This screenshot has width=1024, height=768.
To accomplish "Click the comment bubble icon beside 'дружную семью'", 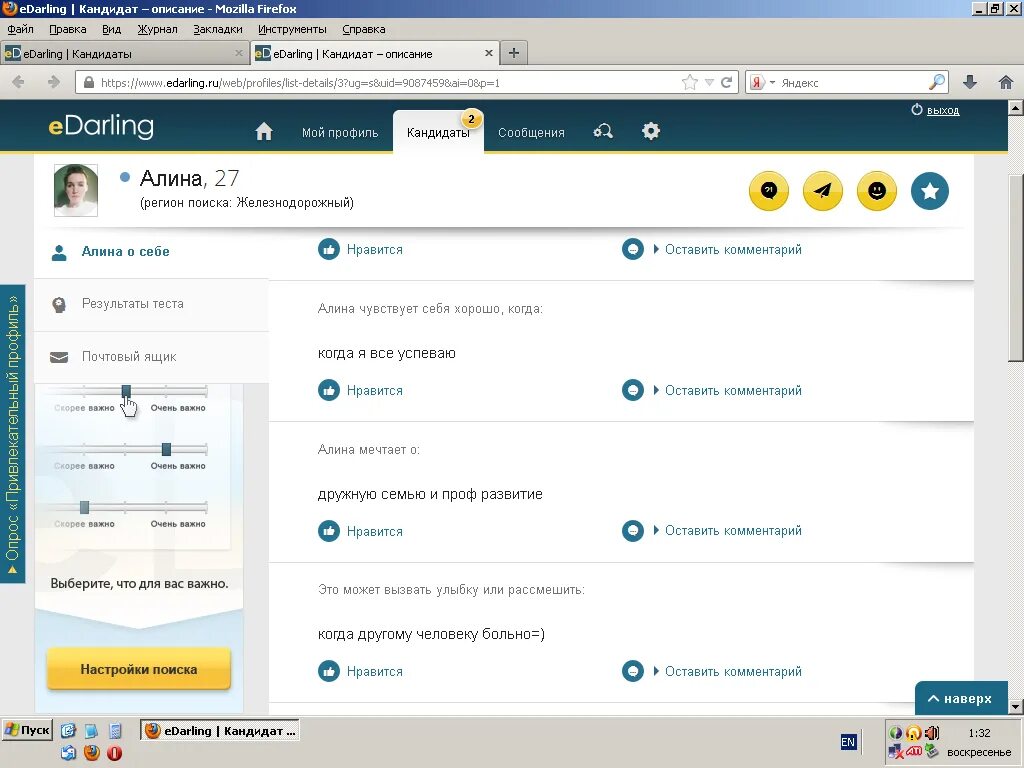I will click(633, 531).
